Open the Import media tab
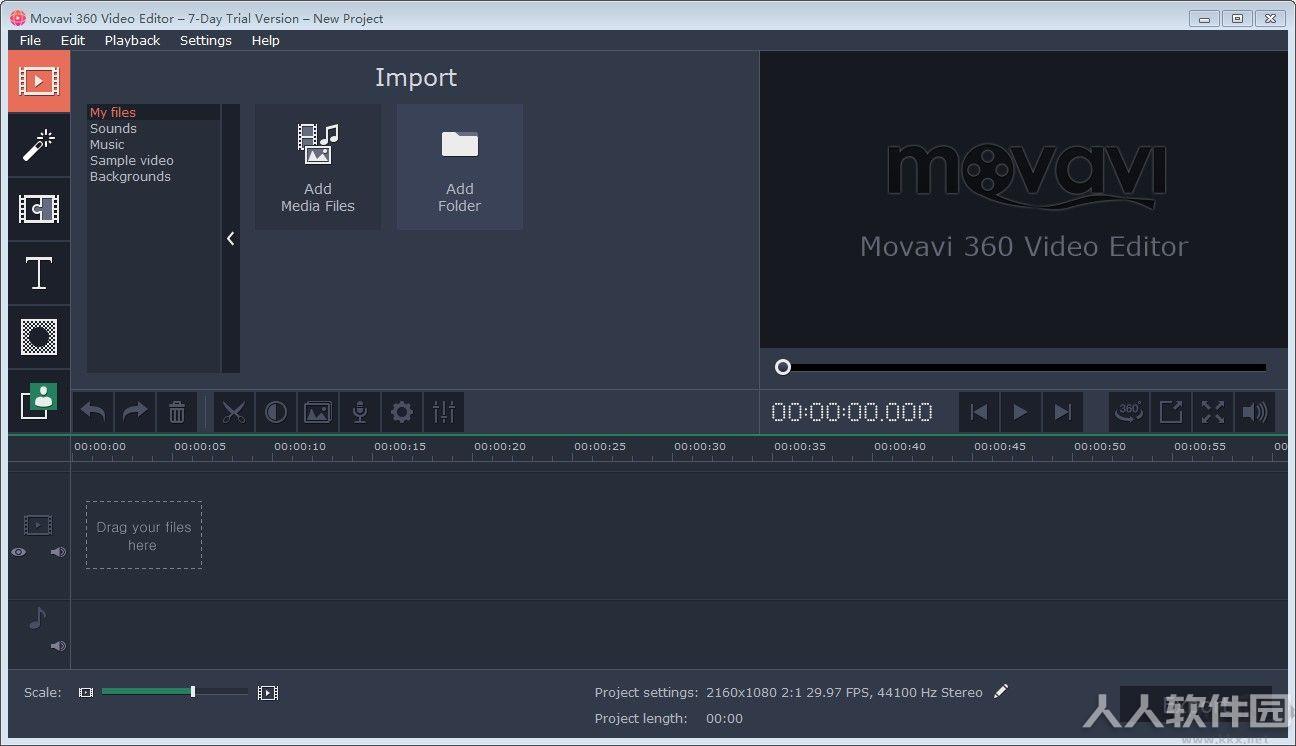 pos(39,81)
